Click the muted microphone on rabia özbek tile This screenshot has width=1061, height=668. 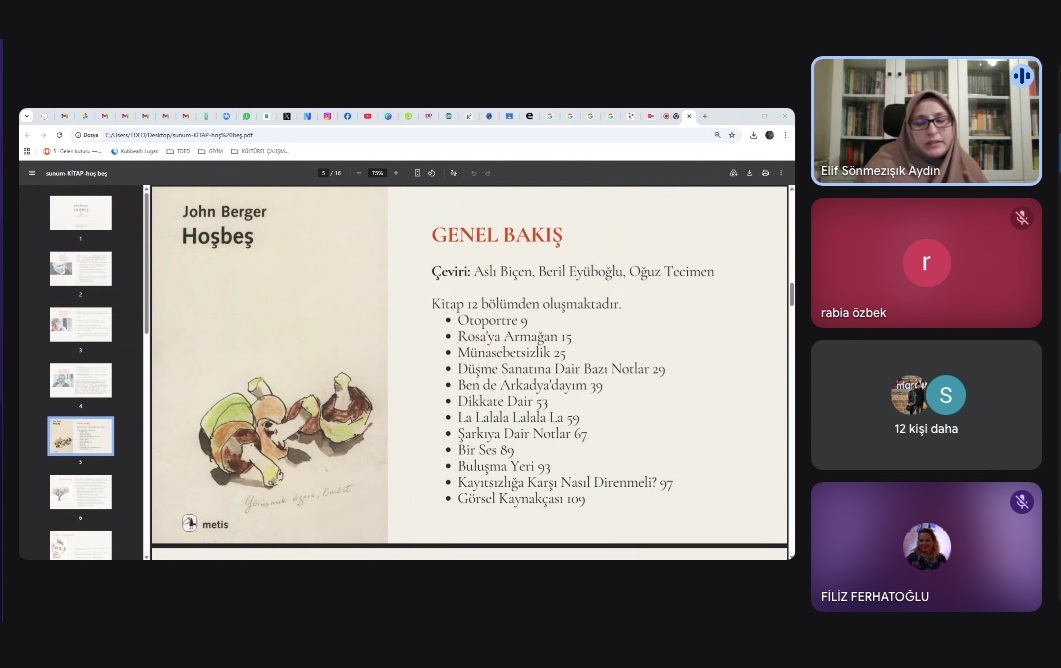(x=1021, y=218)
